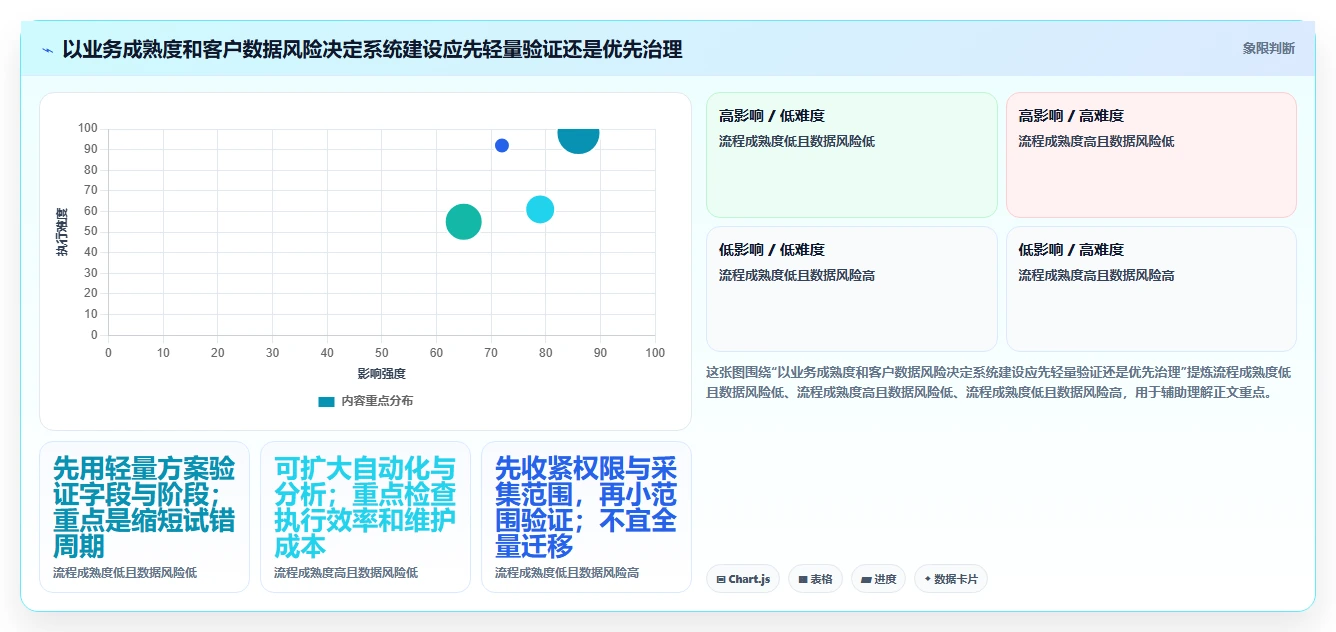The image size is (1336, 632).
Task: Click the small blue bubble in chart
Action: (x=502, y=146)
